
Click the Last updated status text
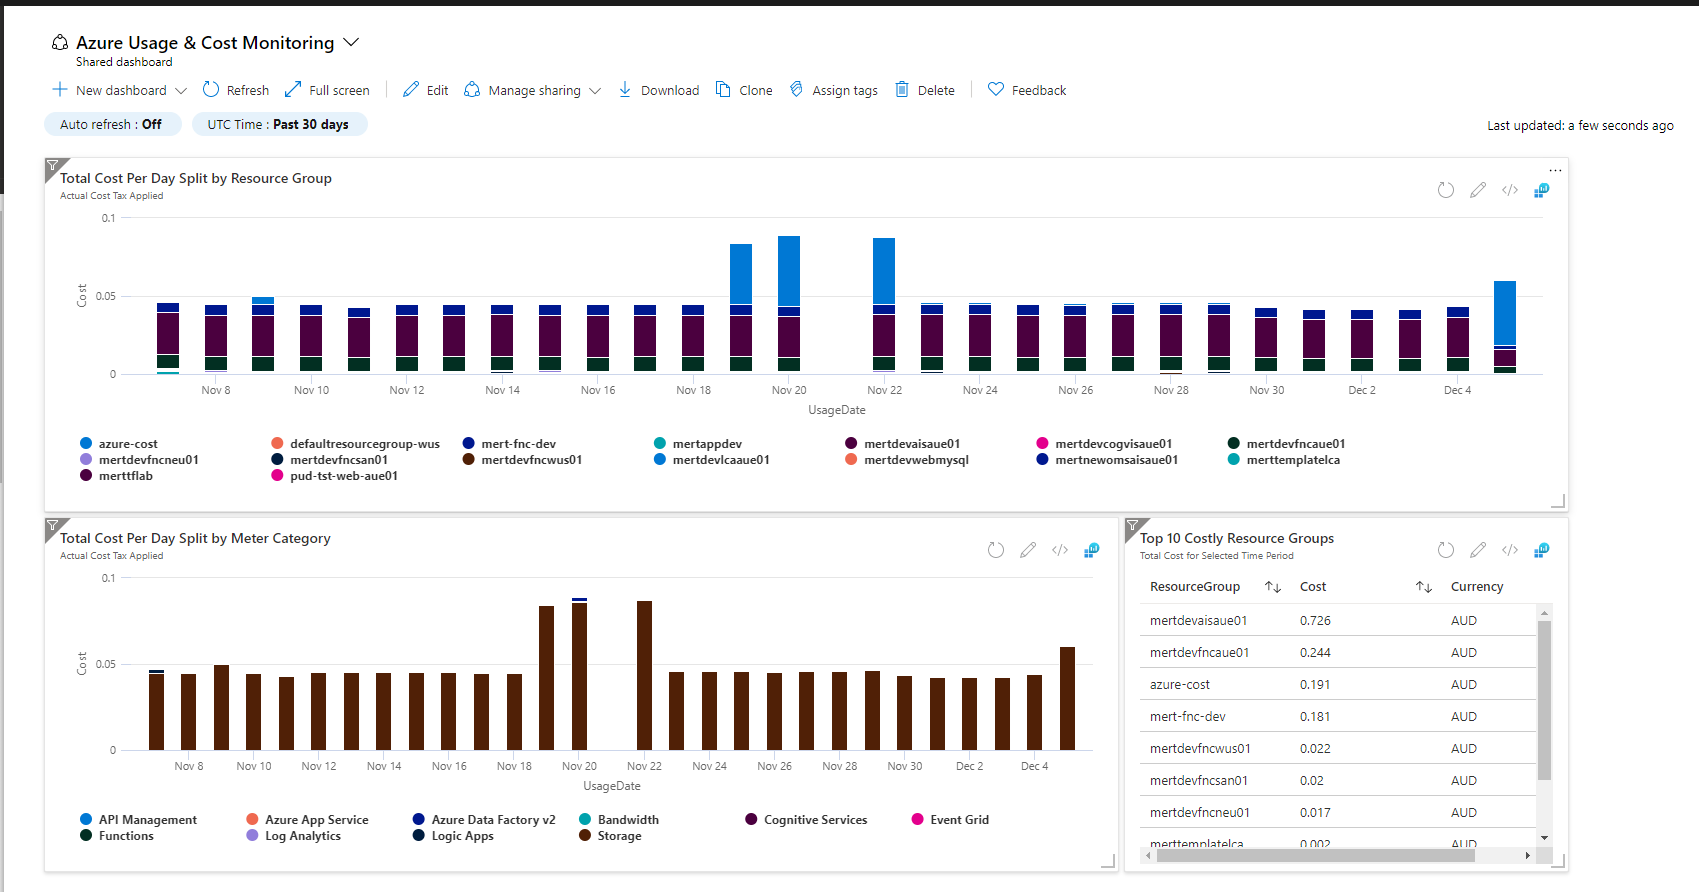[1580, 126]
